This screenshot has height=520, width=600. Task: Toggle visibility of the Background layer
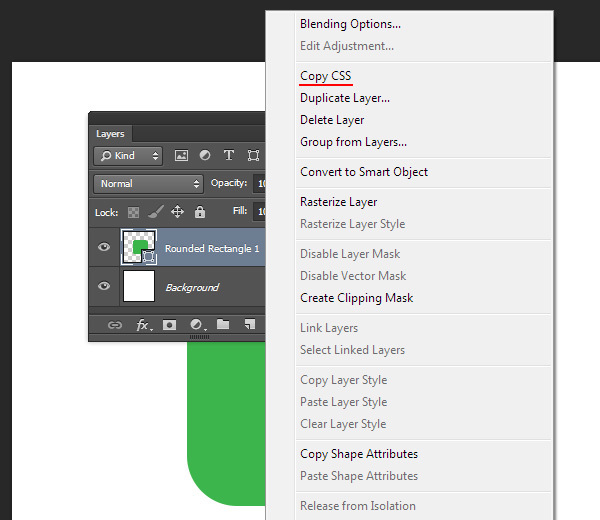(104, 287)
